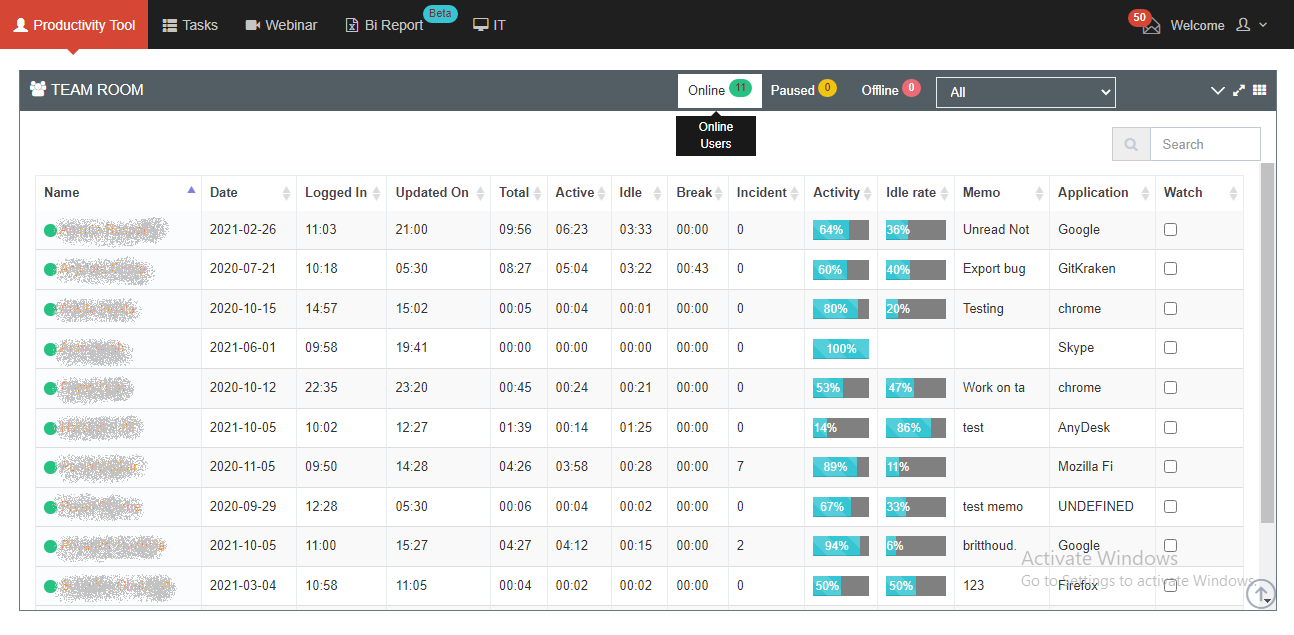1294x635 pixels.
Task: Sort table by Idle rate column
Action: pos(916,193)
